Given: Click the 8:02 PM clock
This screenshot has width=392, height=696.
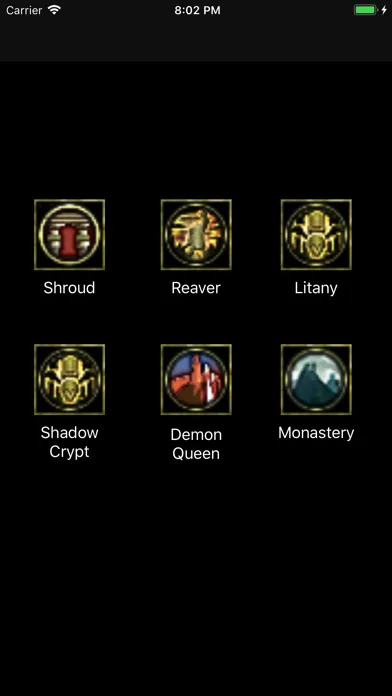Looking at the screenshot, I should [x=197, y=10].
